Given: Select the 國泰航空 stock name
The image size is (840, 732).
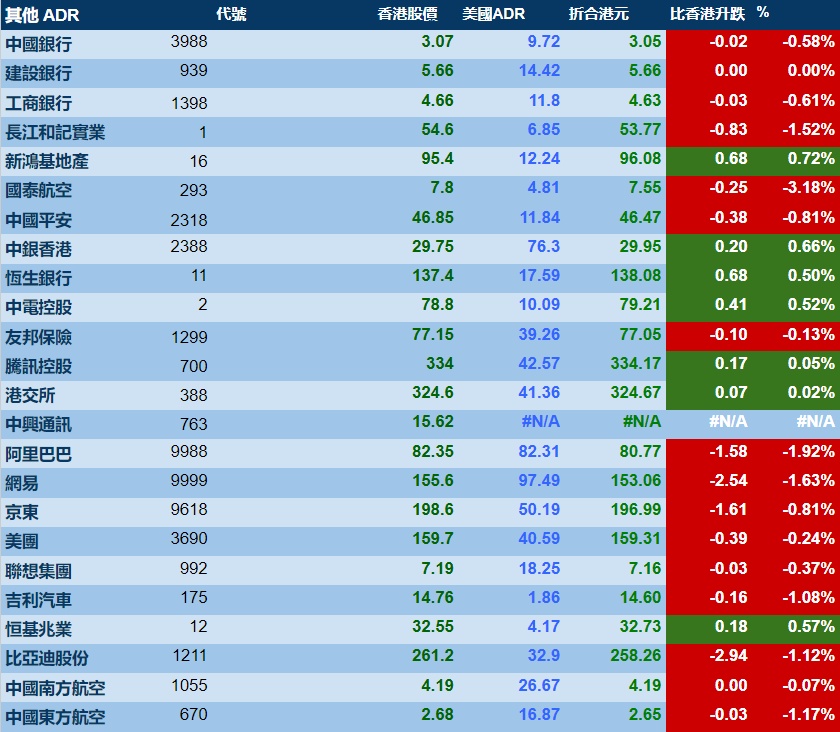Looking at the screenshot, I should coord(39,190).
